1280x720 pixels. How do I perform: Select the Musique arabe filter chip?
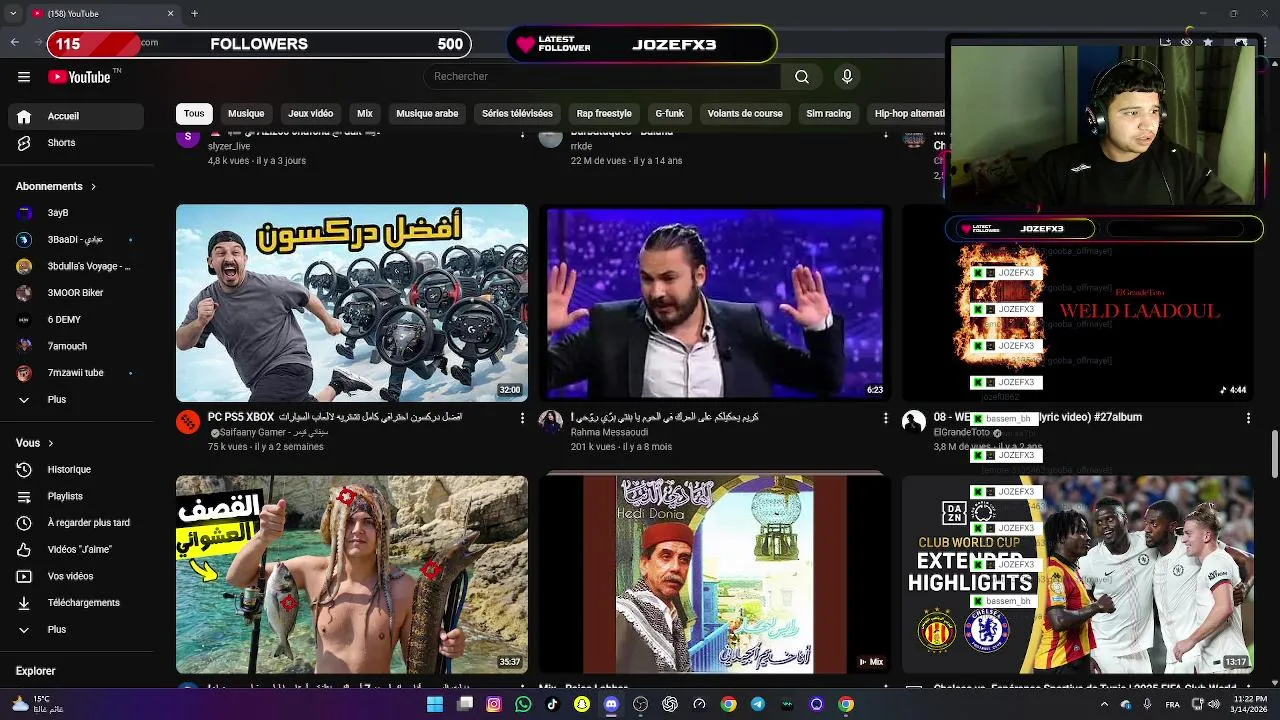point(427,114)
